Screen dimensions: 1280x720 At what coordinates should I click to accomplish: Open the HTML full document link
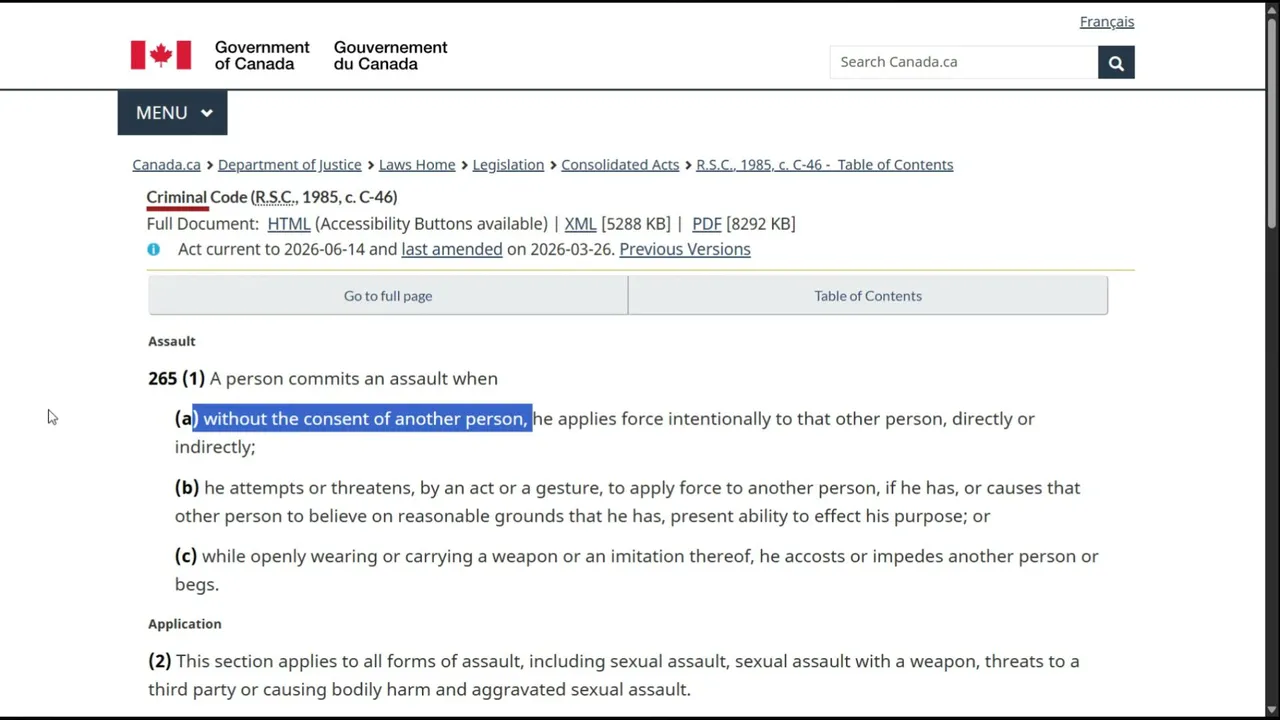coord(289,224)
